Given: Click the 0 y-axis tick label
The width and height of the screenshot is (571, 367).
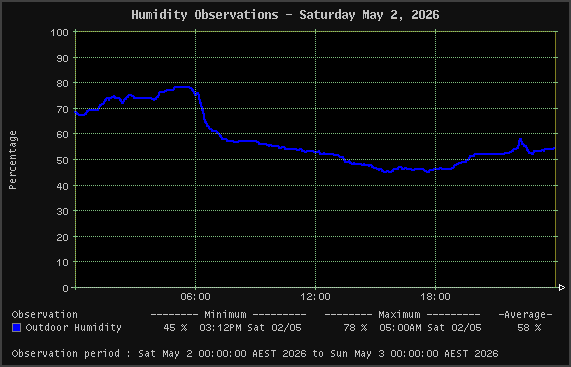Looking at the screenshot, I should coord(66,288).
